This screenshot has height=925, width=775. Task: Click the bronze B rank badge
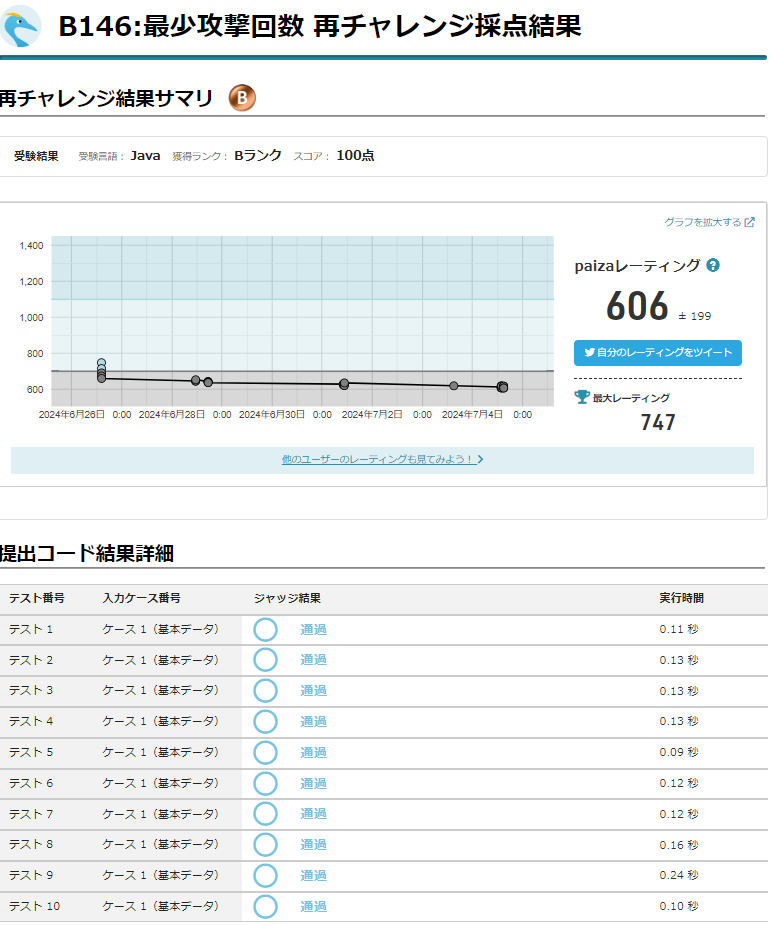pyautogui.click(x=242, y=97)
